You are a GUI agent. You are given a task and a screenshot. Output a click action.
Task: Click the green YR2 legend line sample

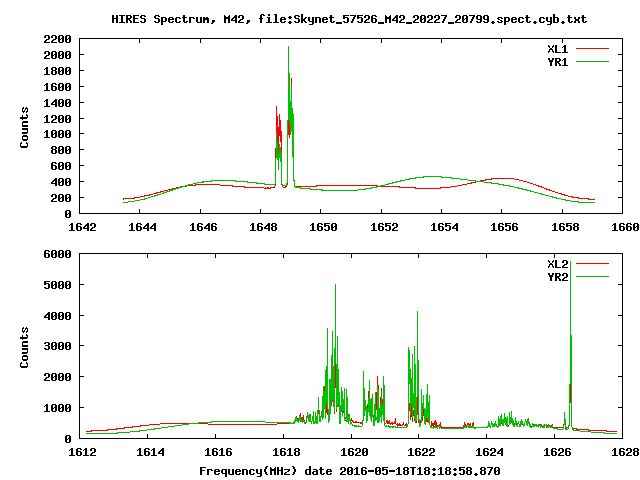592,276
